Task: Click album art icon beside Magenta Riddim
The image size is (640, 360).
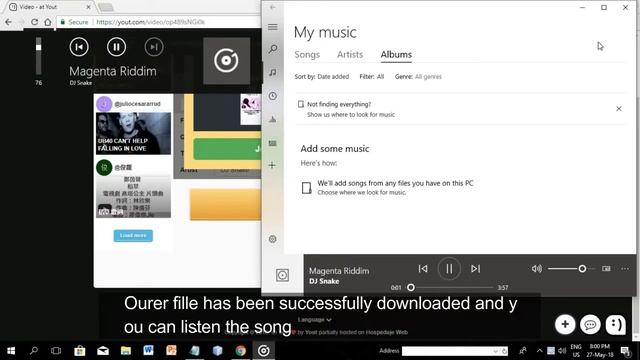Action: 282,275
